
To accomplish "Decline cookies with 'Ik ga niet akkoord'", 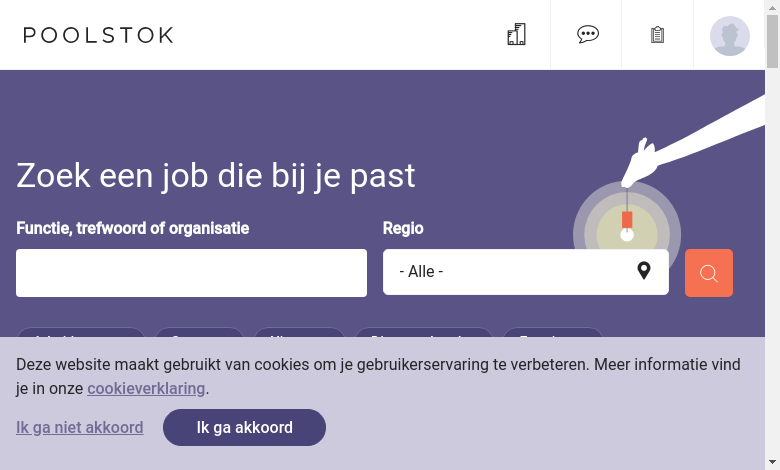I will [x=80, y=427].
